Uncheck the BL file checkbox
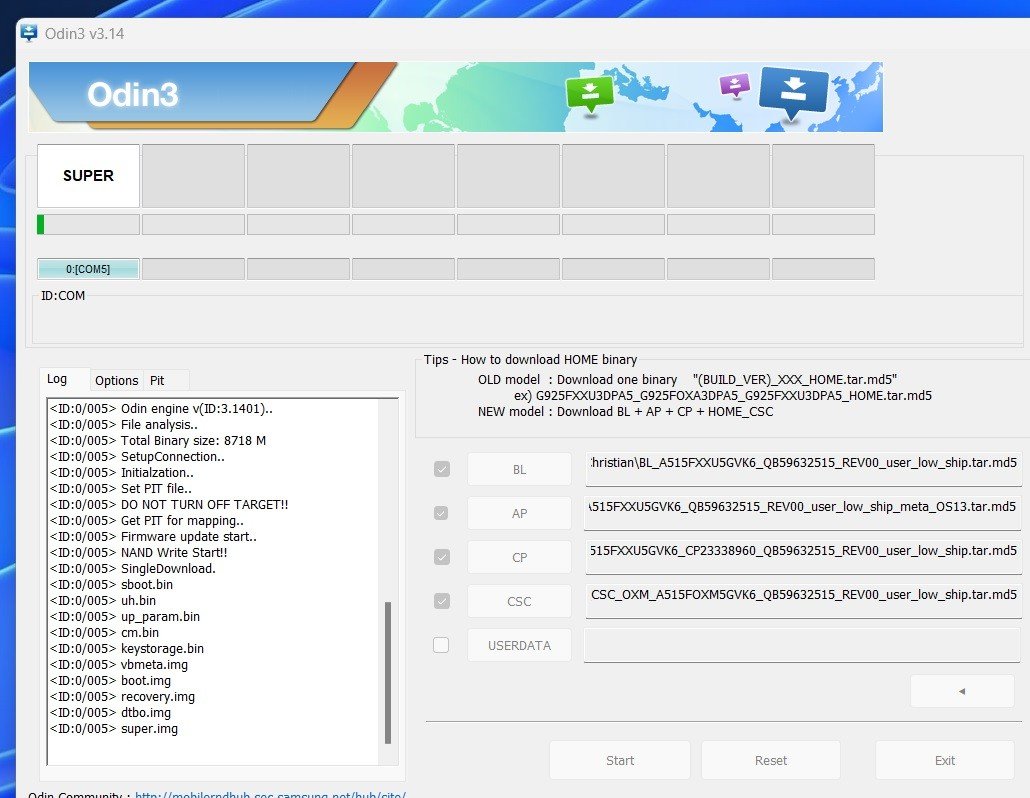 pos(441,469)
